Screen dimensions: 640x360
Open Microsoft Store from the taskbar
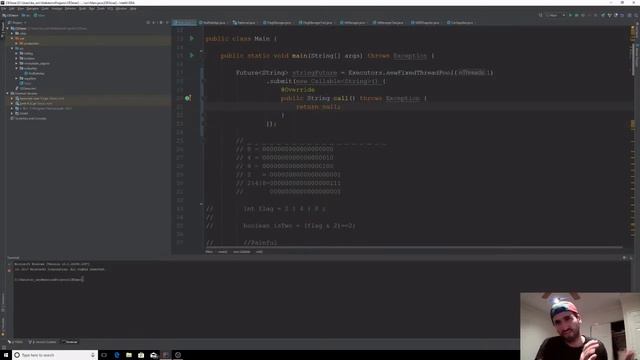[x=141, y=355]
